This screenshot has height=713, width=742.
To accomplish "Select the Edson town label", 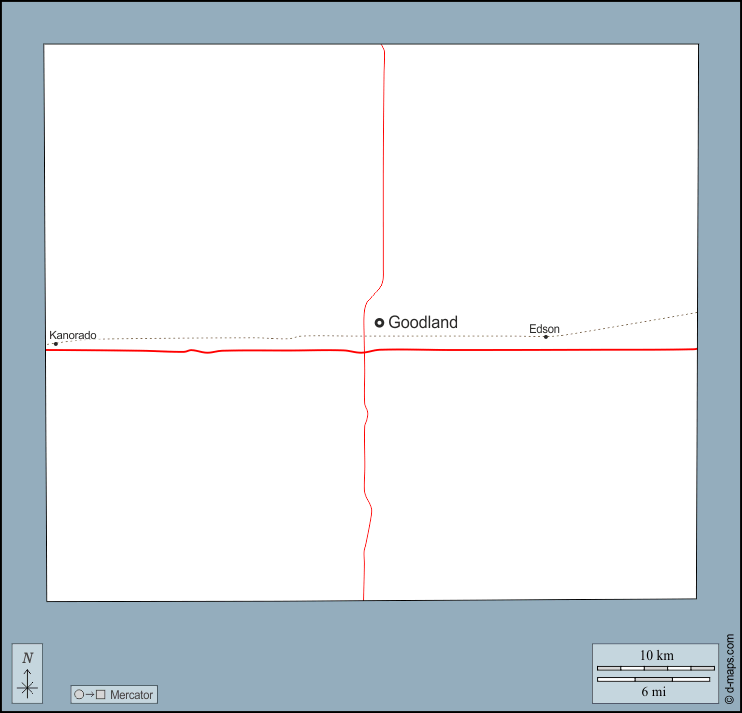I will [x=545, y=329].
